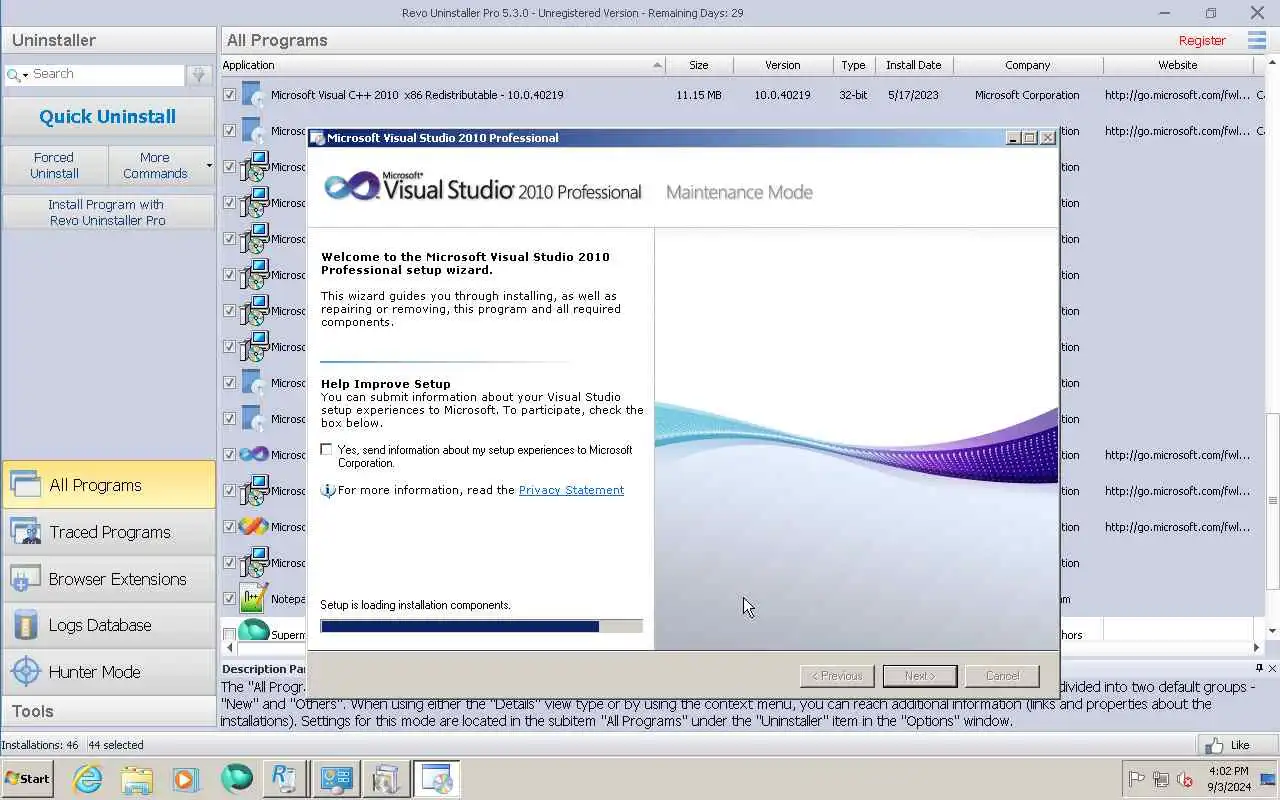Activate Hunter Mode
1280x800 pixels.
[108, 672]
